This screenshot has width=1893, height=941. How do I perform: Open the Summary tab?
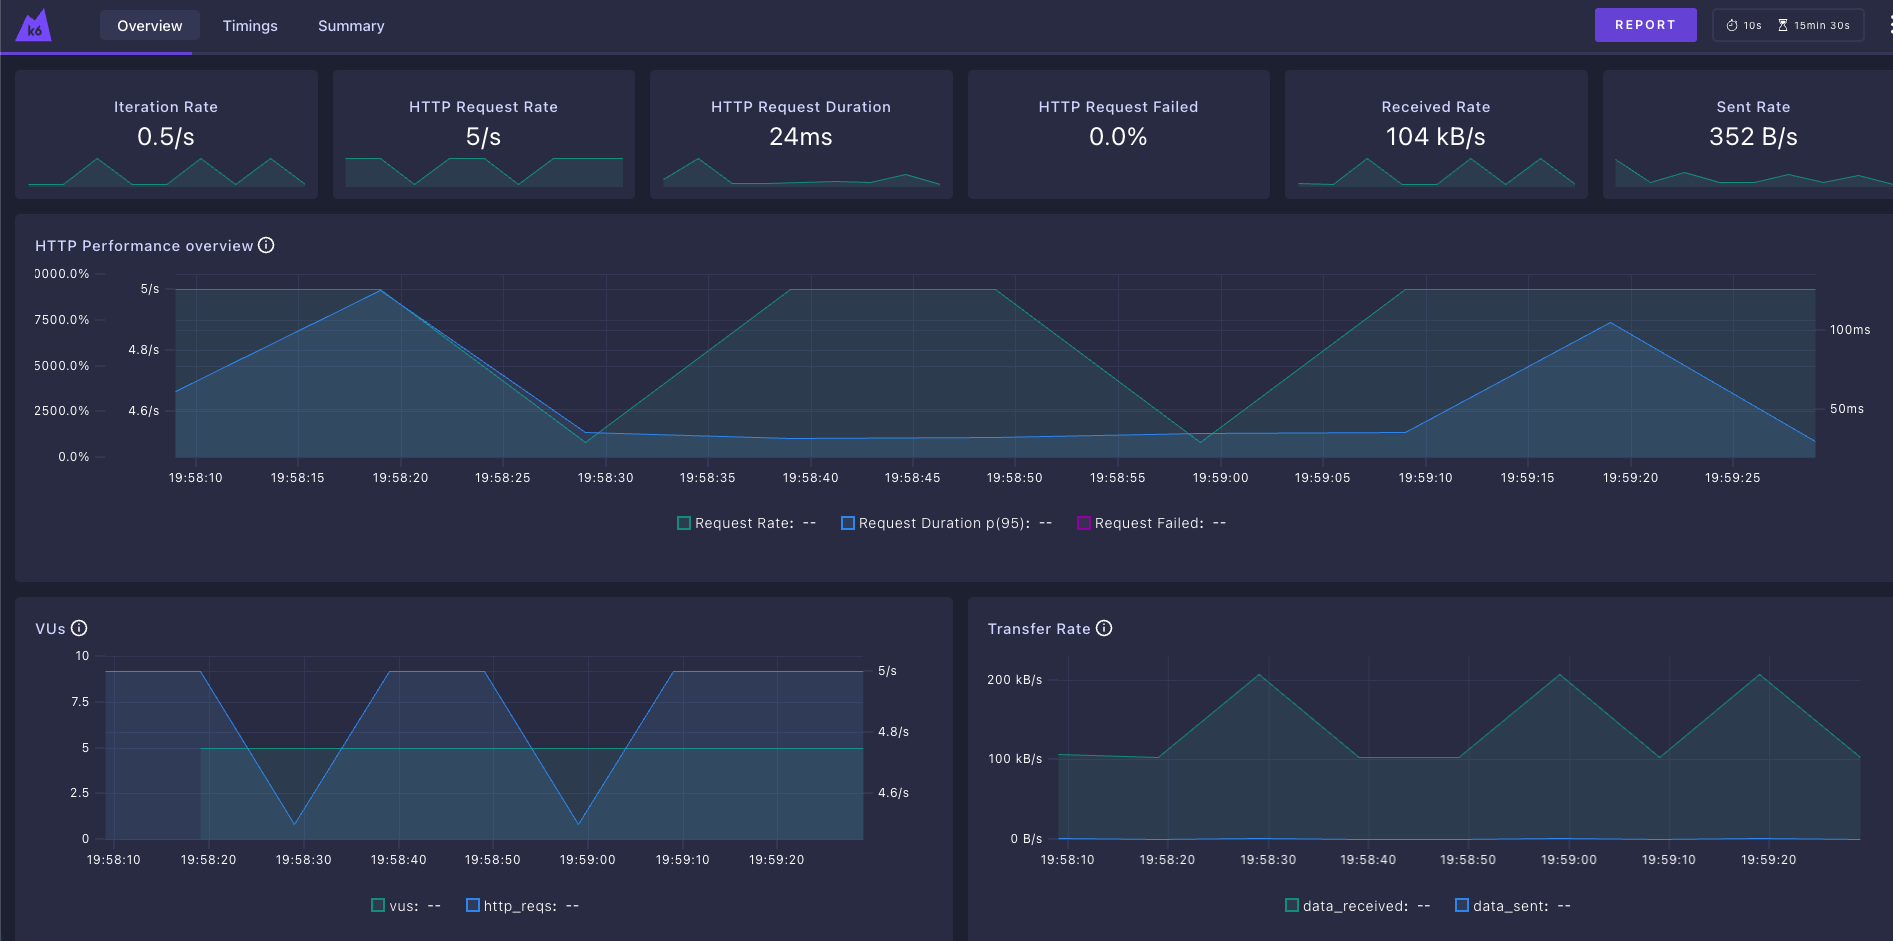351,25
